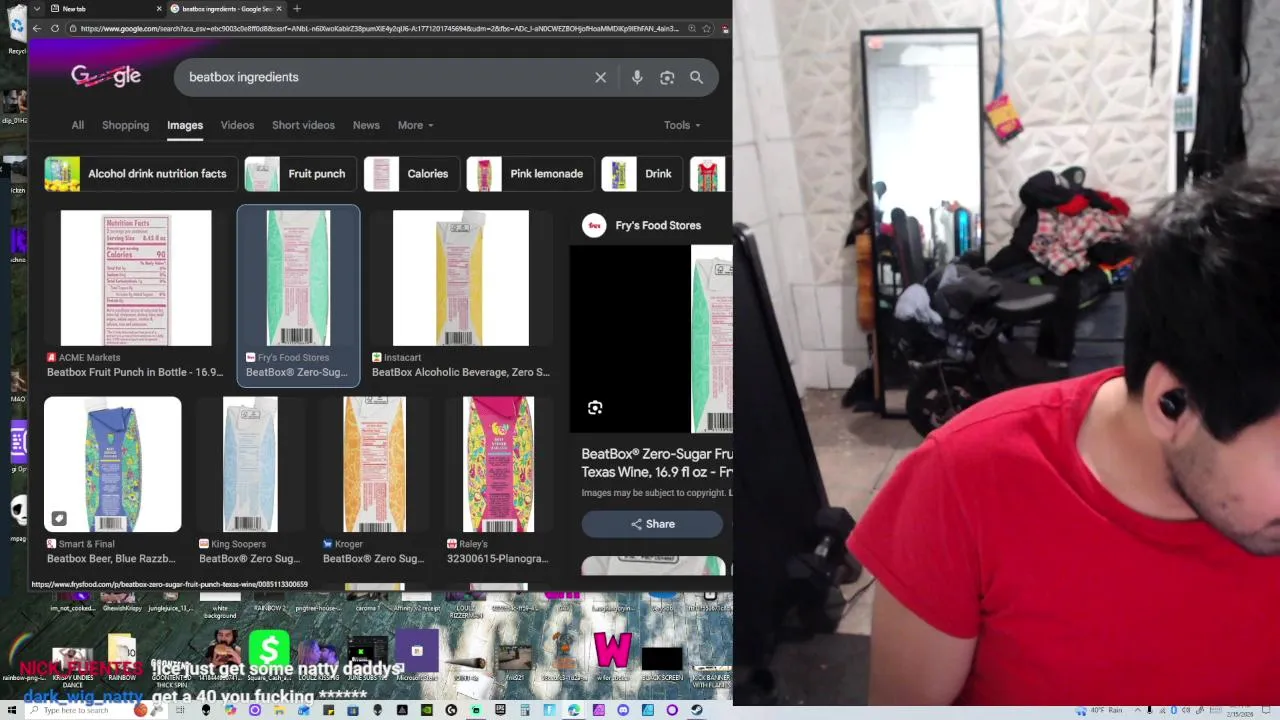The image size is (1280, 720).
Task: Click the Share button
Action: (x=652, y=524)
